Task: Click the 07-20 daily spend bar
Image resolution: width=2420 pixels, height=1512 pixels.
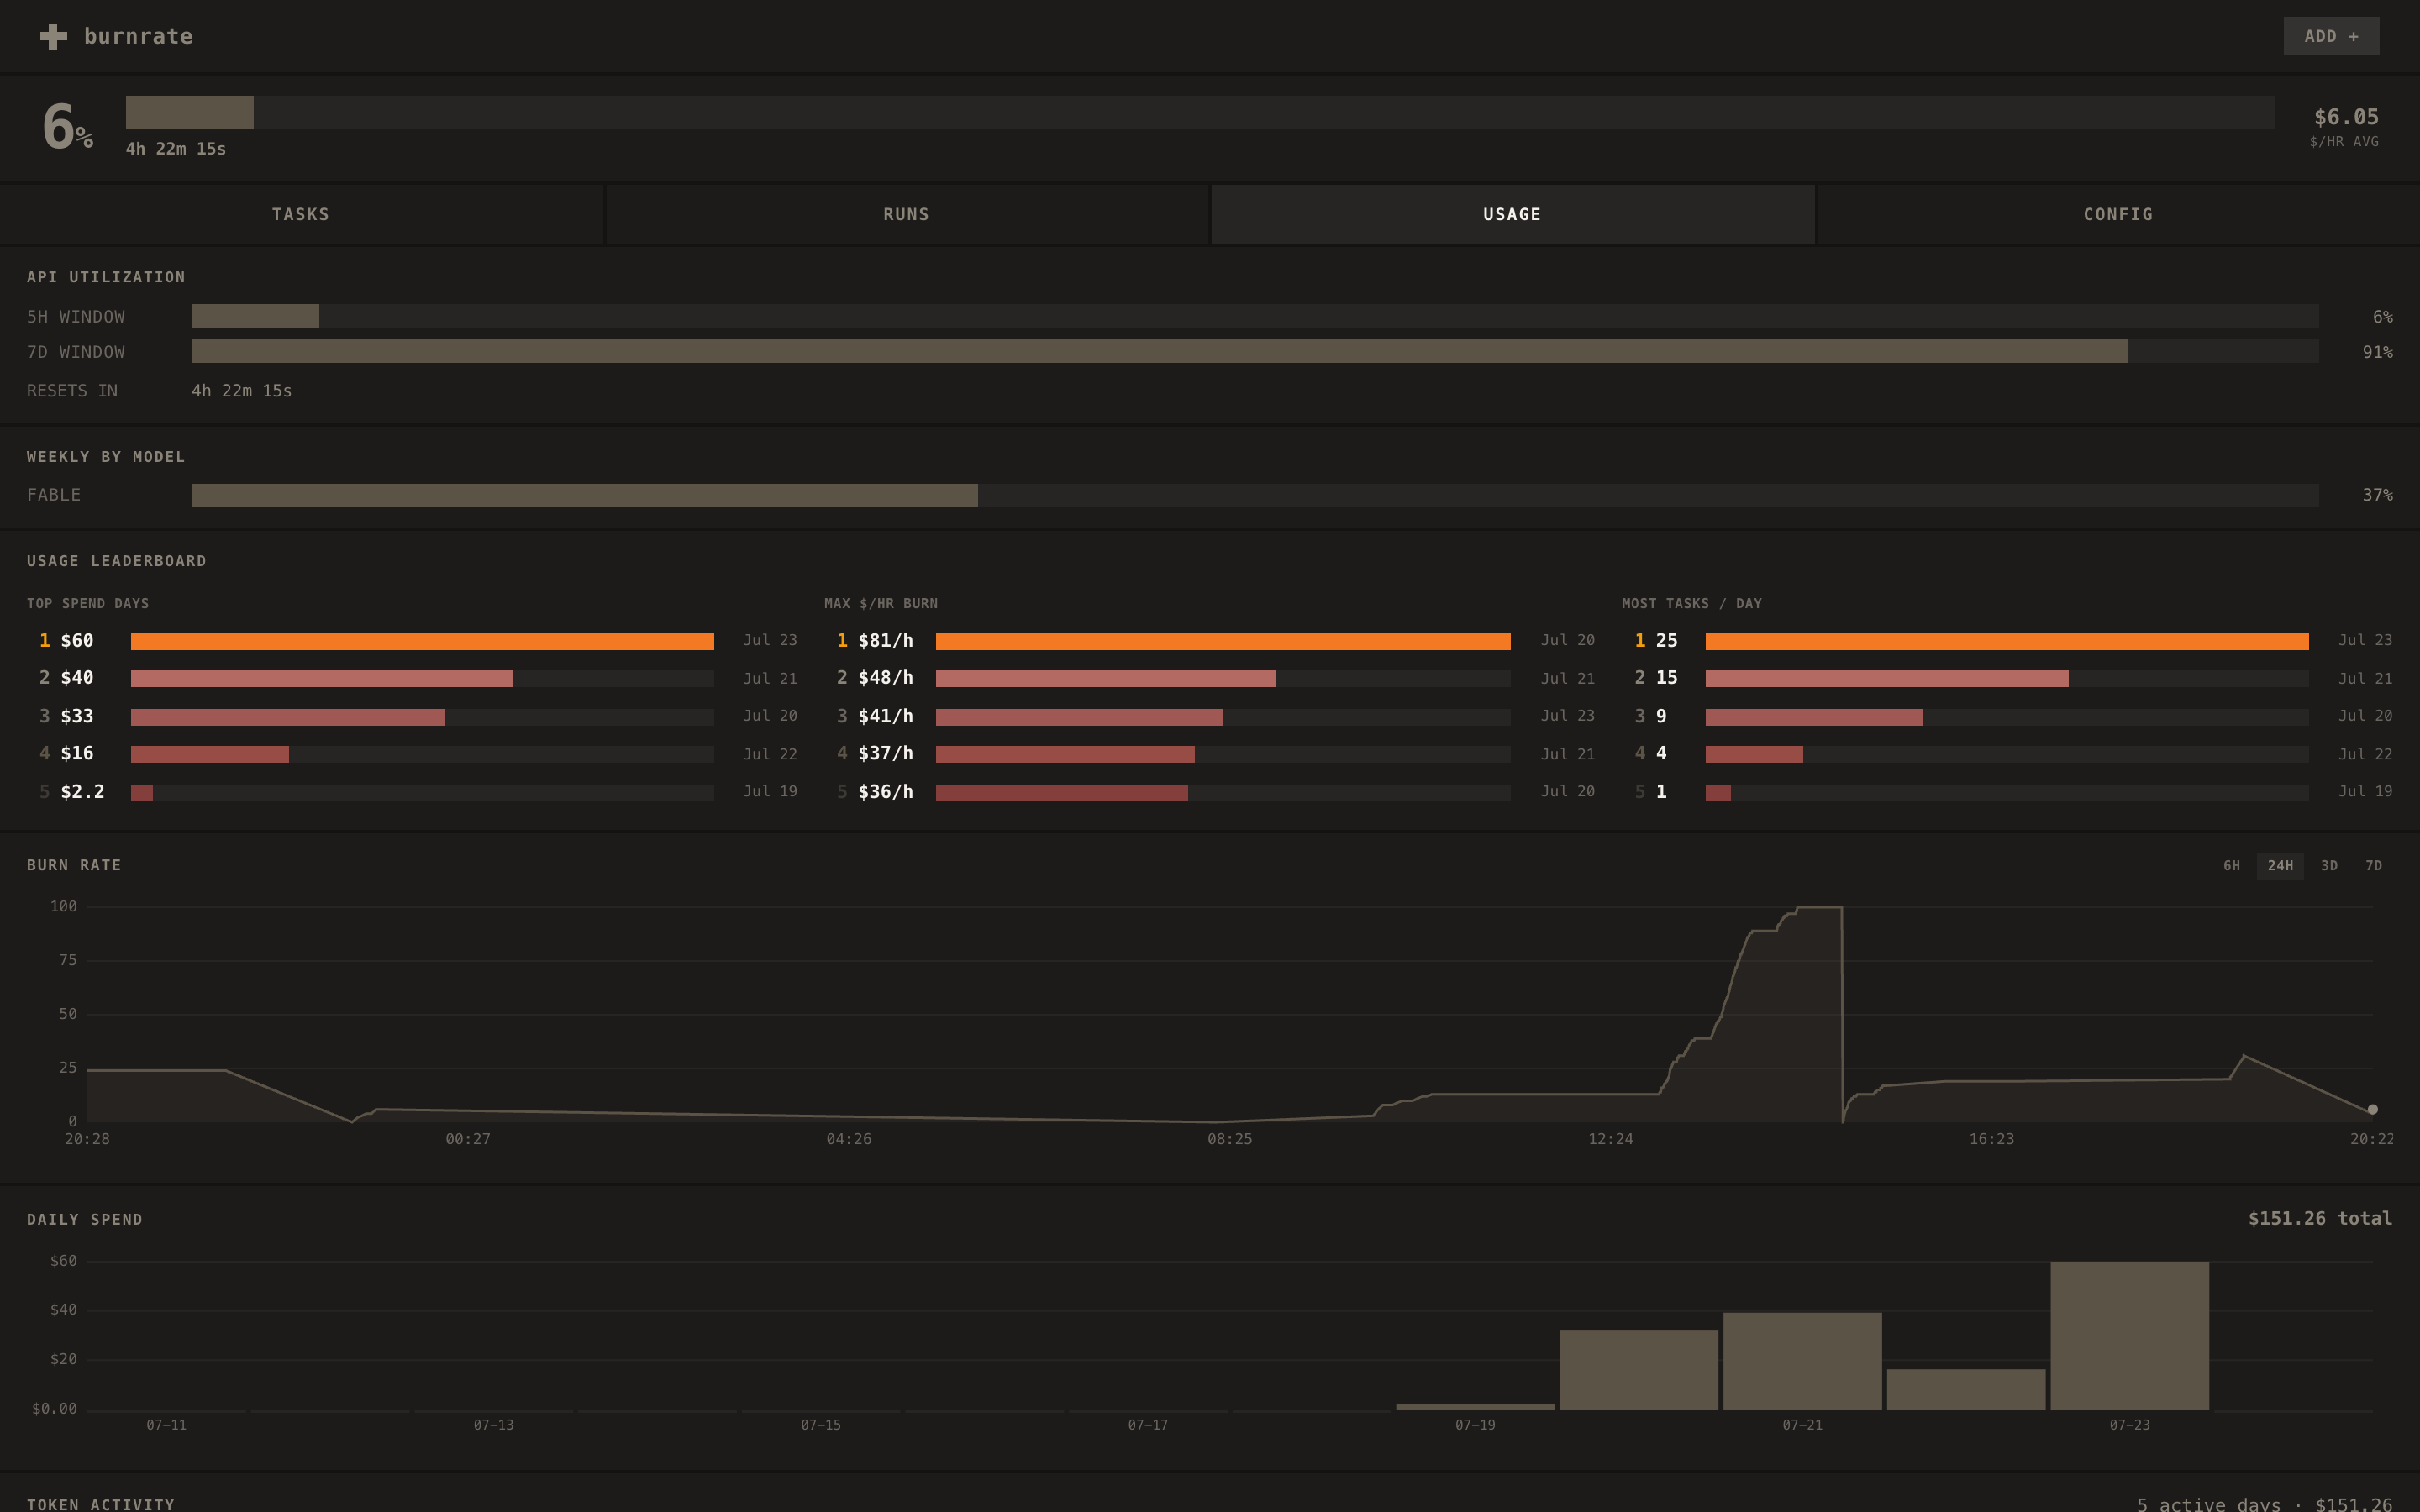Action: 1639,1369
